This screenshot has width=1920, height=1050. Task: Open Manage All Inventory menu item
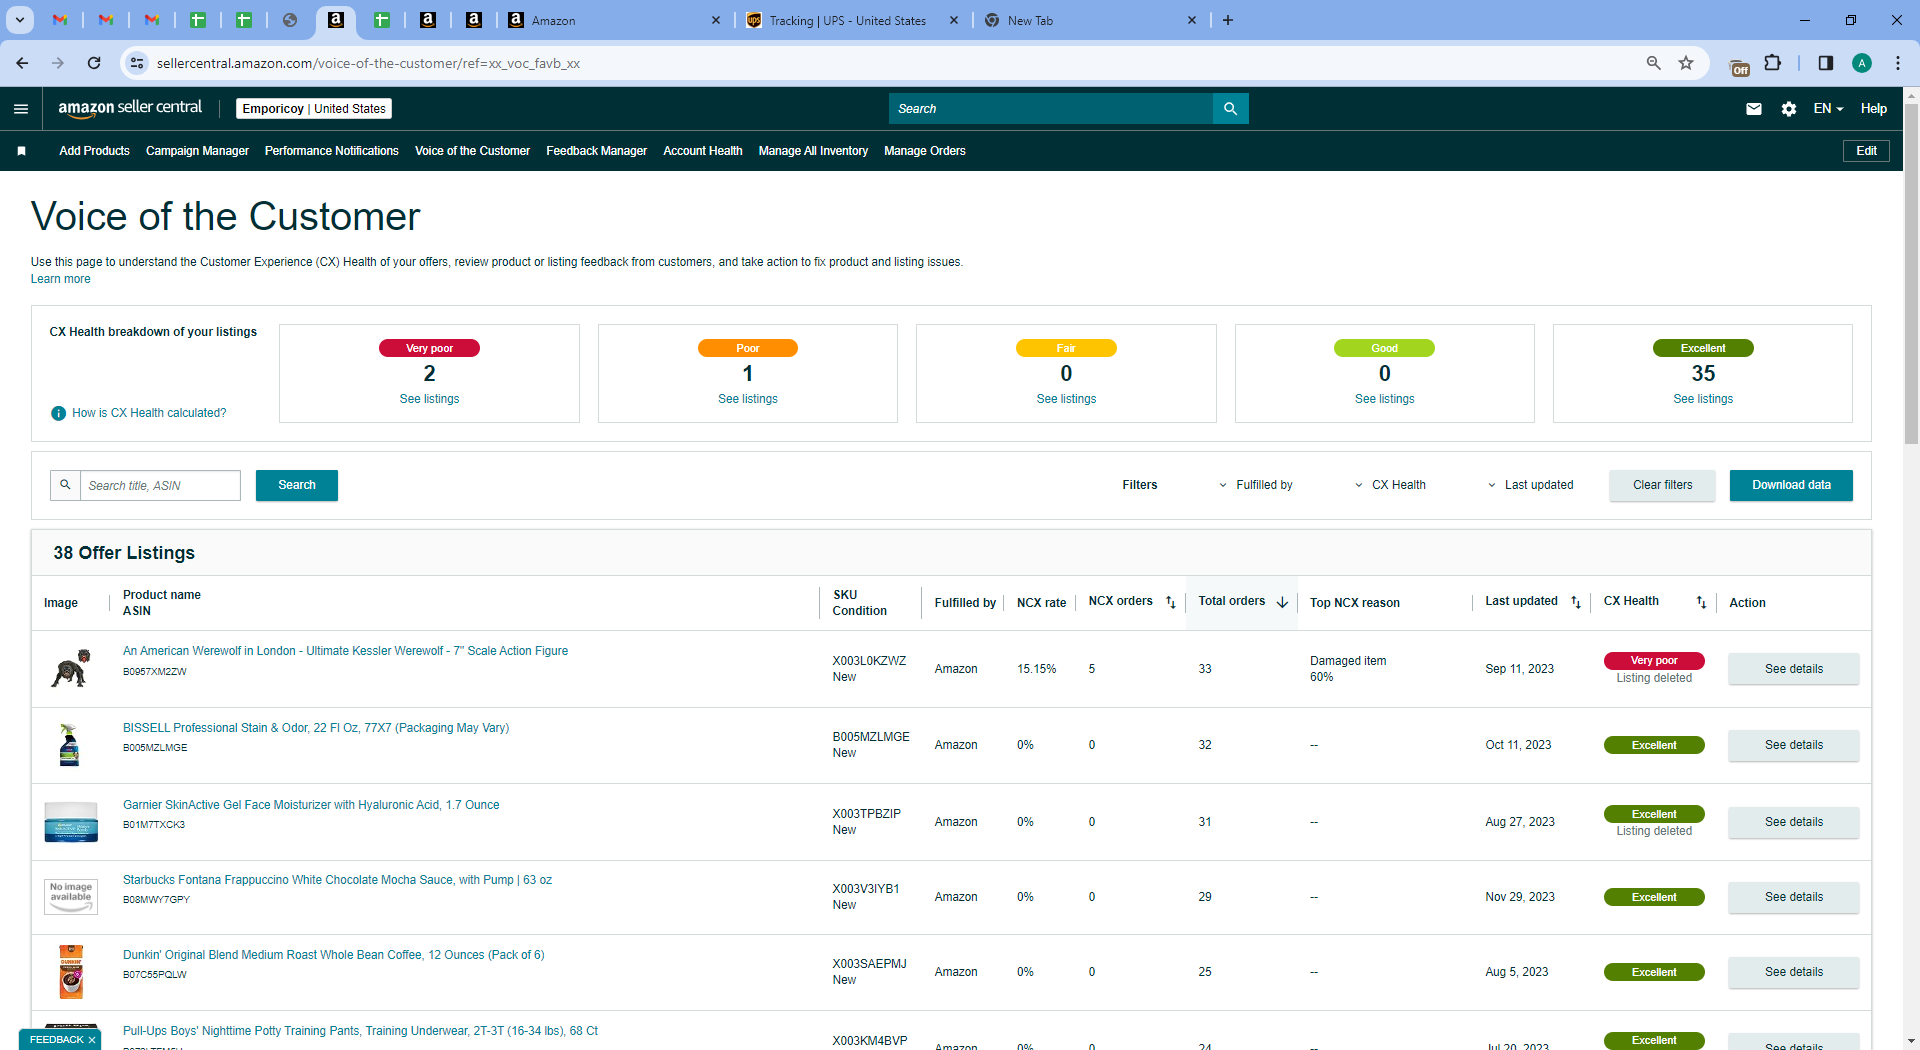[813, 151]
